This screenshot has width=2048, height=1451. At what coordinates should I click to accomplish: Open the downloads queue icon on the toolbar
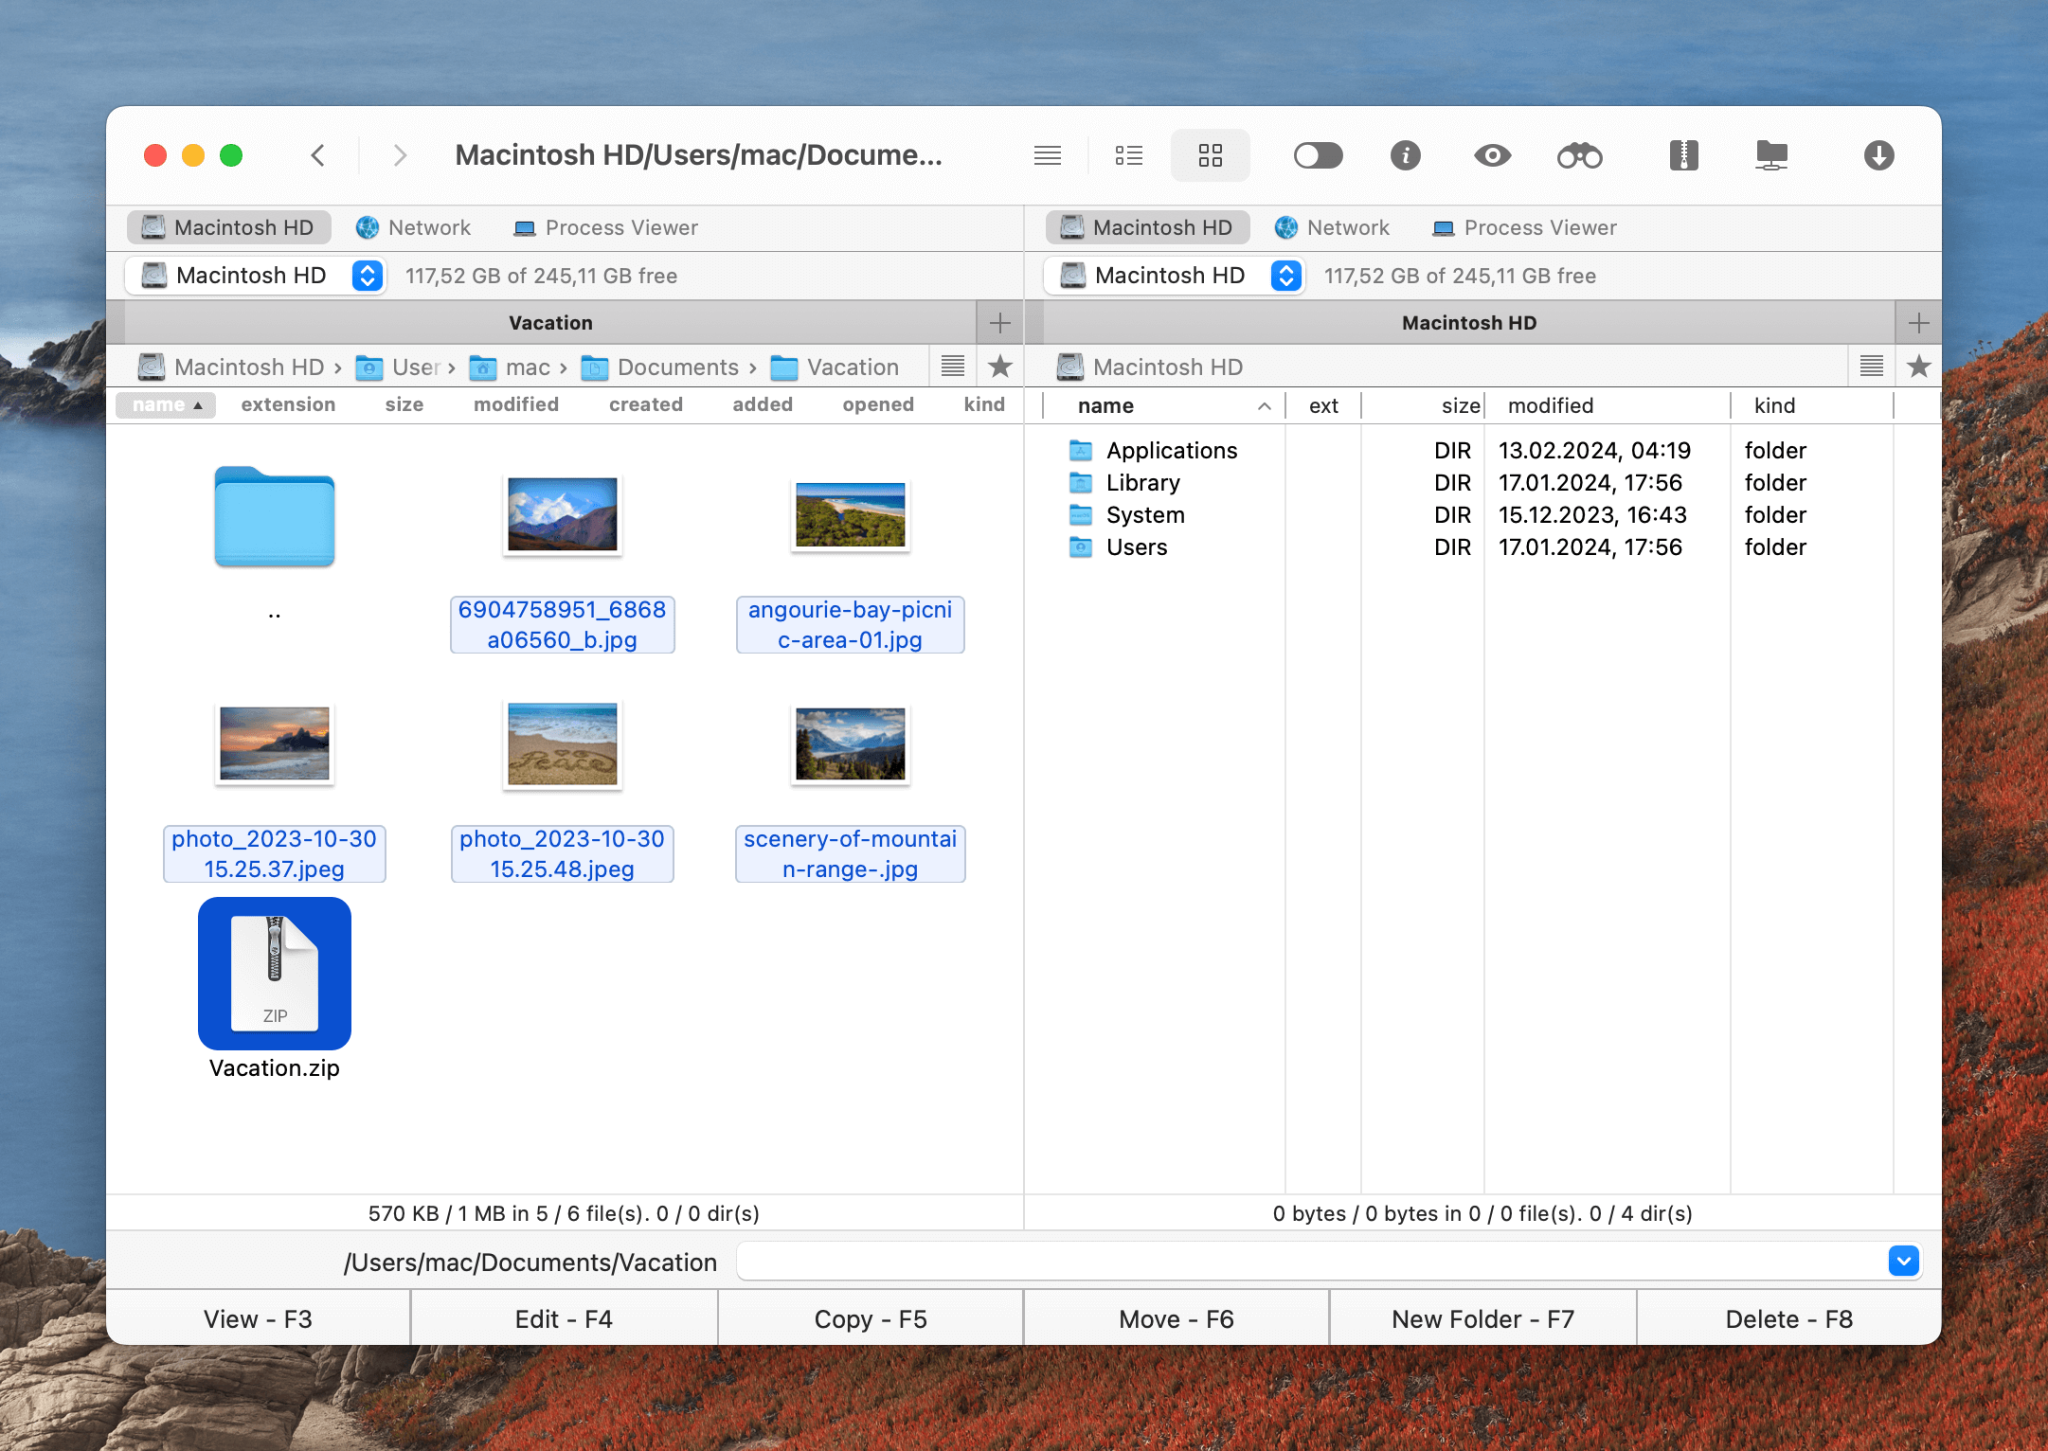coord(1878,155)
